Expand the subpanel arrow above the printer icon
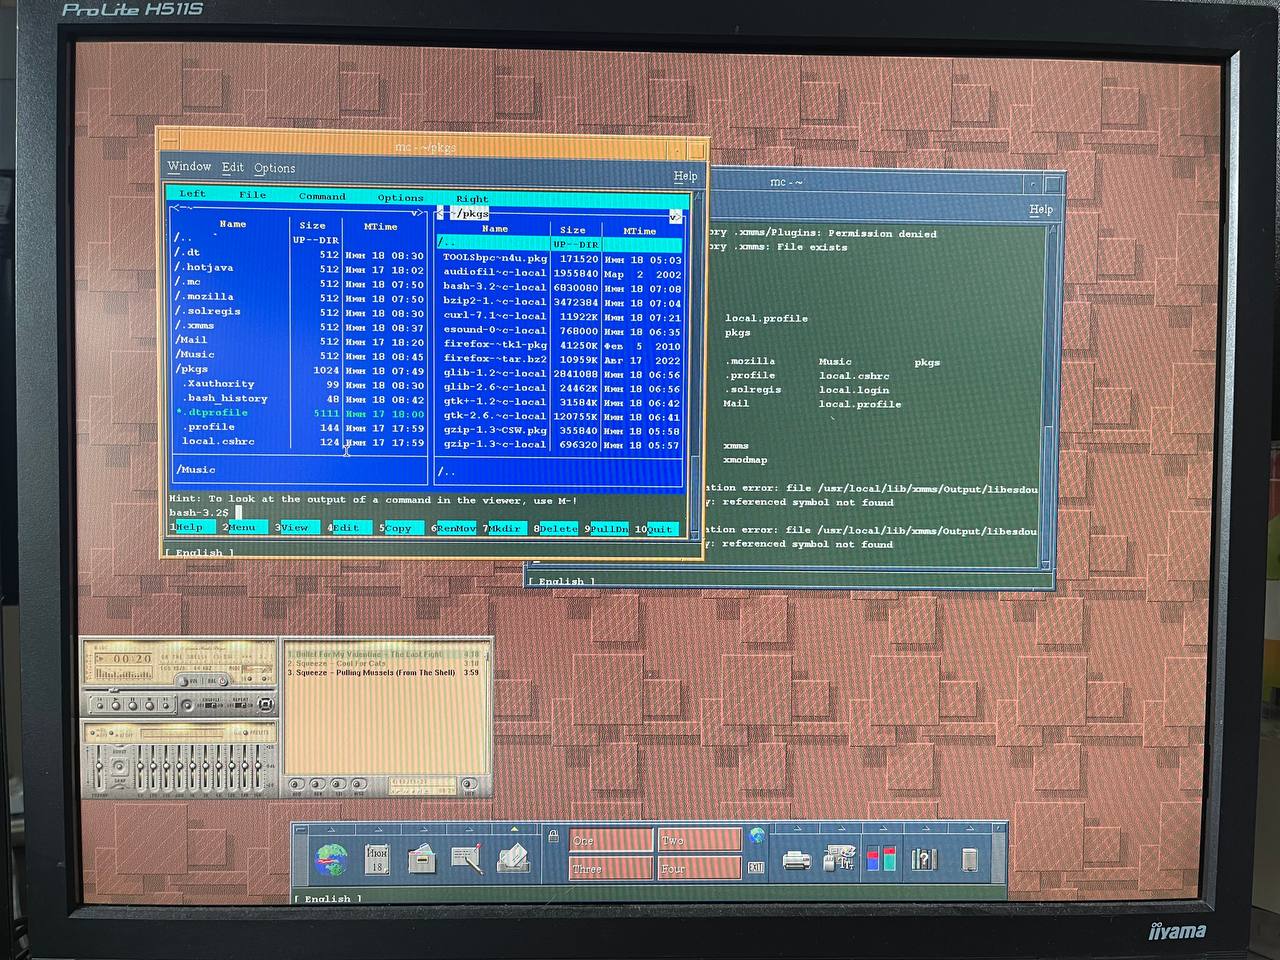 click(797, 829)
